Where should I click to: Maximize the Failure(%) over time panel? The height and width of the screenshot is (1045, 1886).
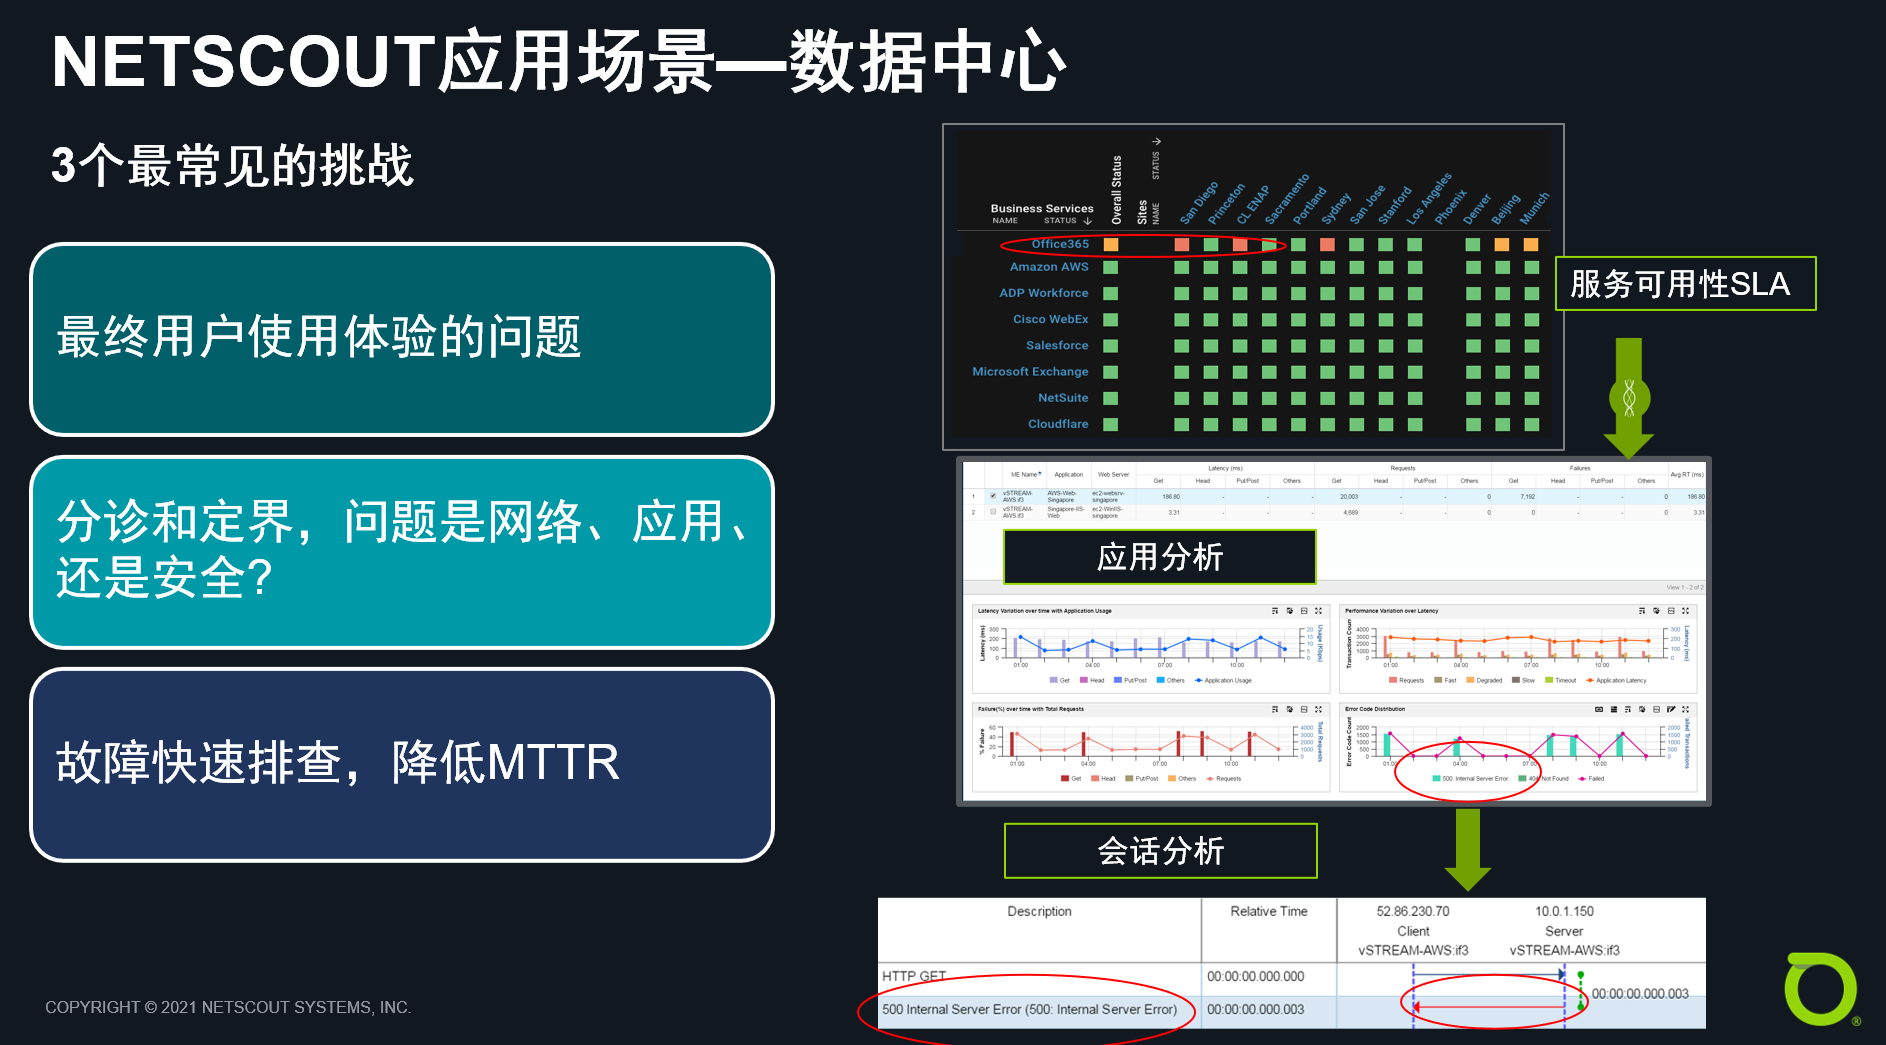1318,709
